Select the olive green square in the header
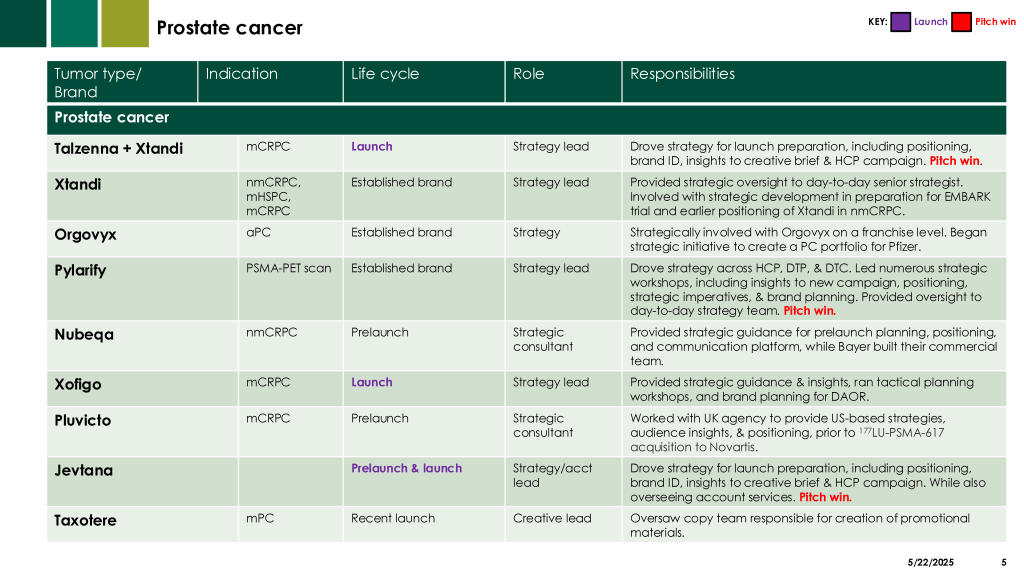Viewport: 1024px width, 576px height. (x=125, y=23)
